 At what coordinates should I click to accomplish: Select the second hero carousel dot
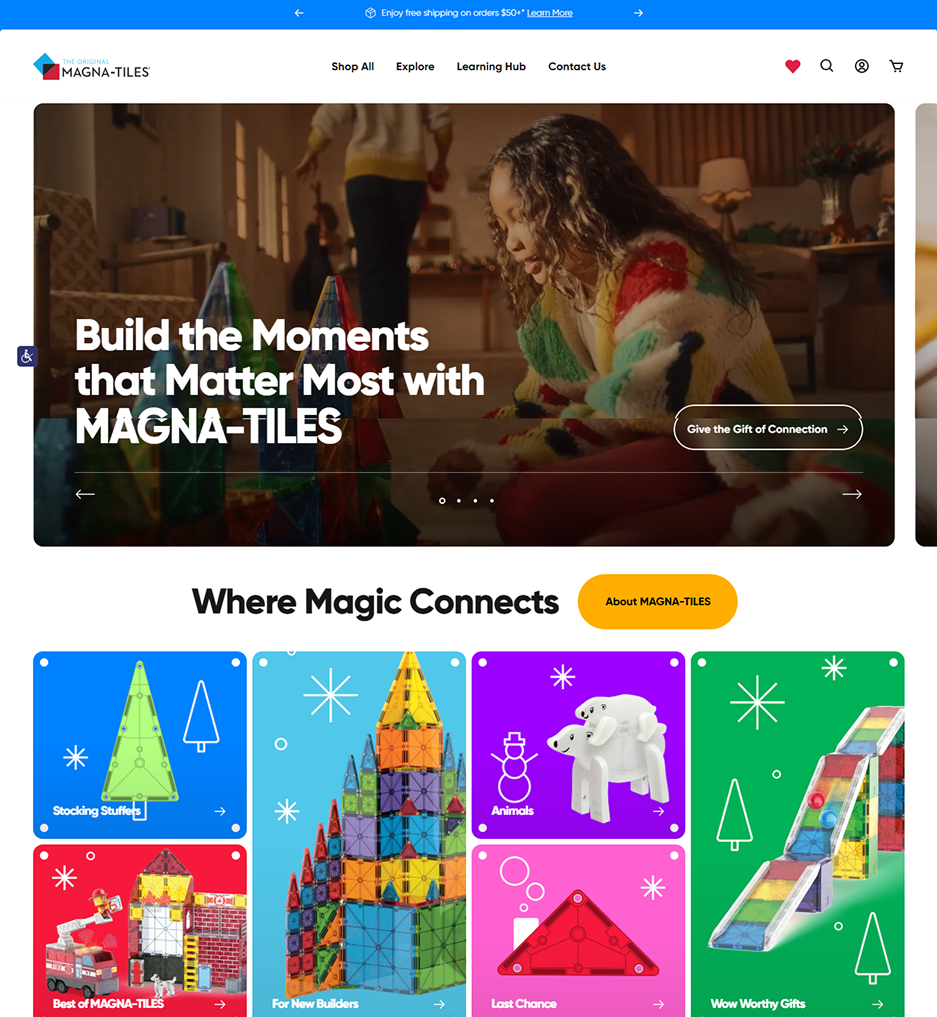coord(459,501)
